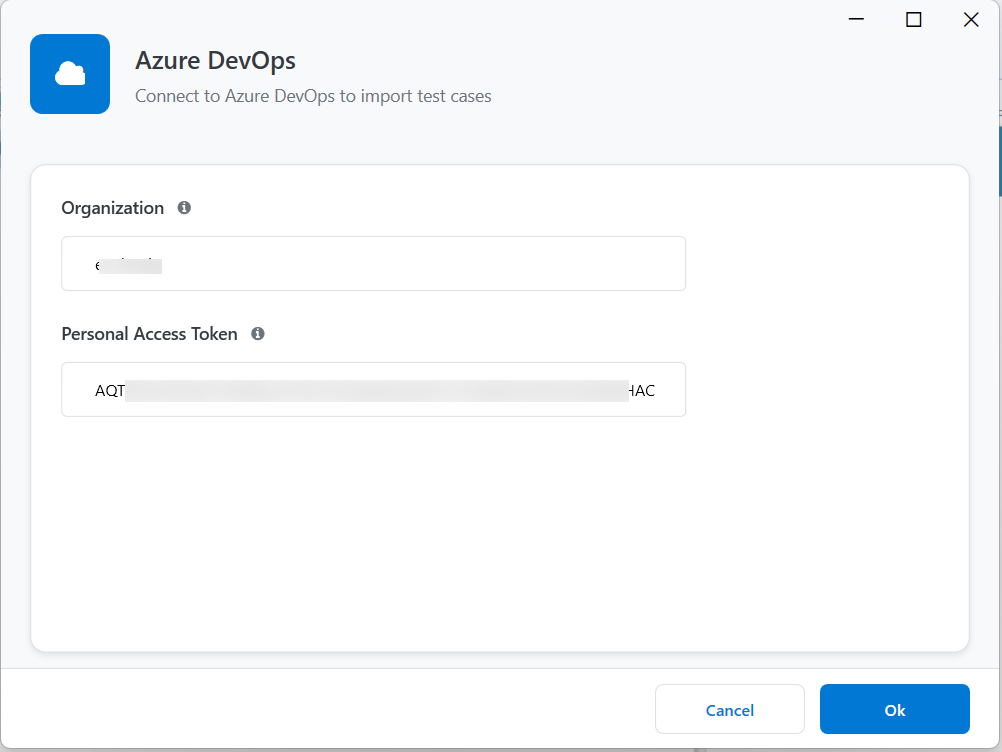Click the Azure DevOps cloud logo icon
This screenshot has height=752, width=1002.
tap(70, 74)
